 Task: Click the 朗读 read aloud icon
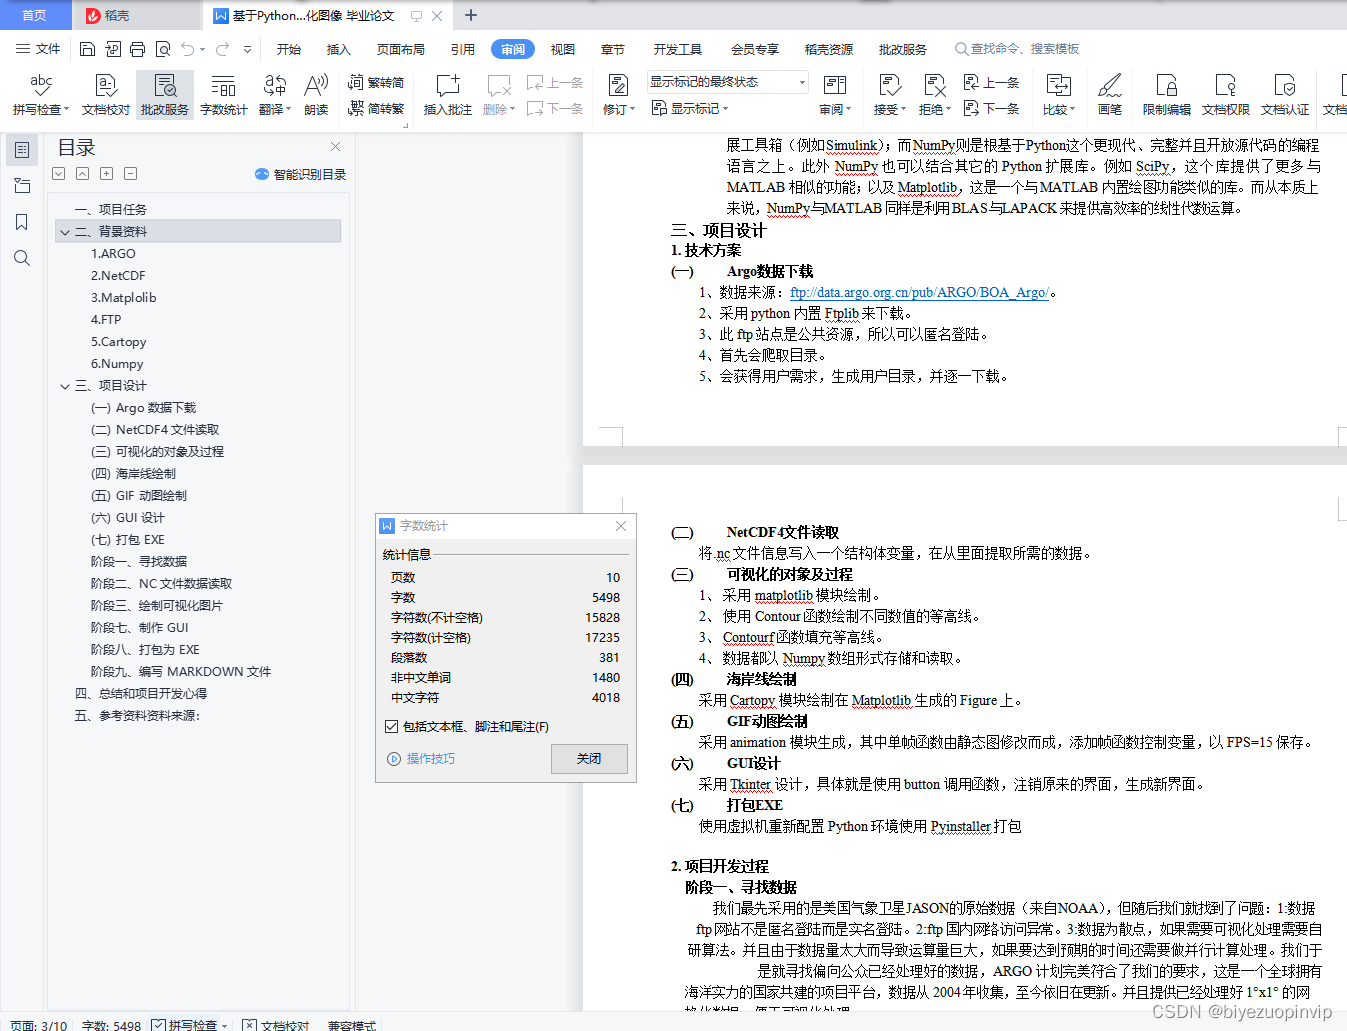pyautogui.click(x=316, y=95)
